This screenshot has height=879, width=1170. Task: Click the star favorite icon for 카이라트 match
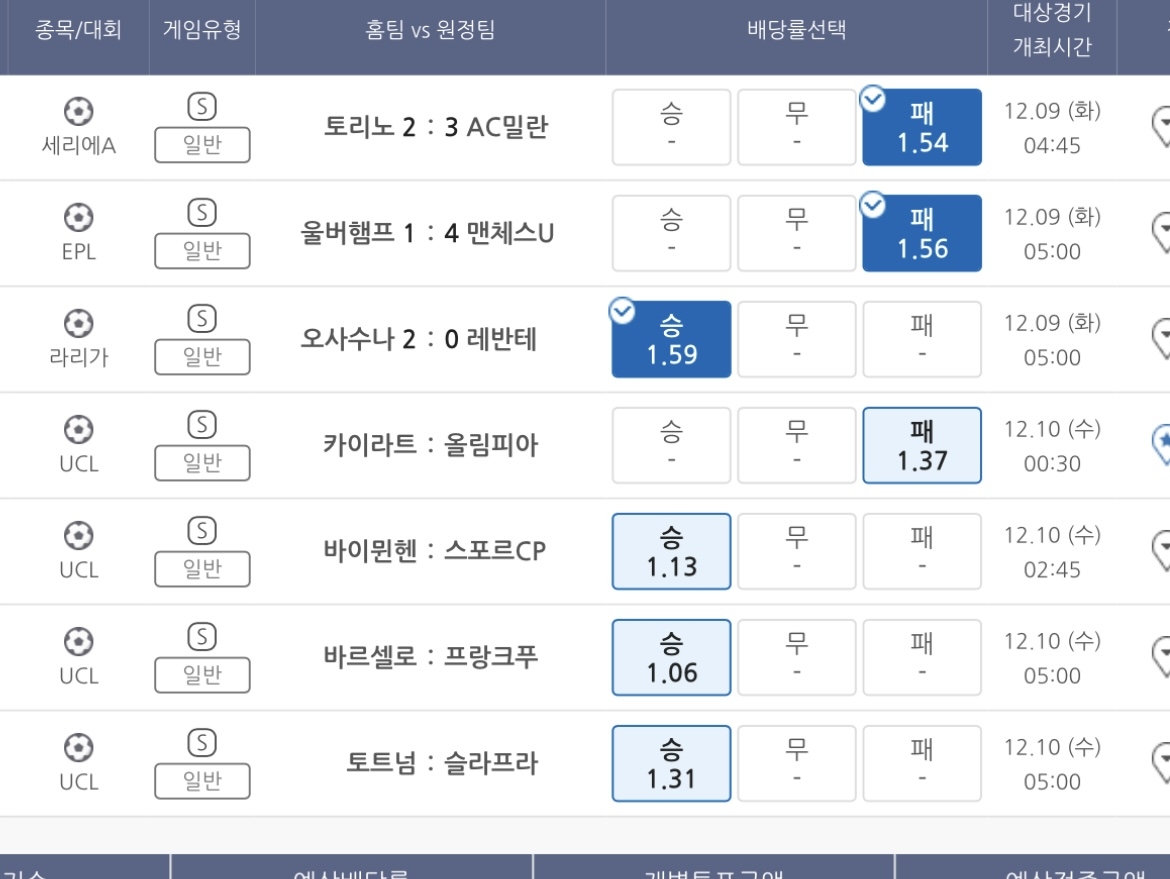[1162, 444]
